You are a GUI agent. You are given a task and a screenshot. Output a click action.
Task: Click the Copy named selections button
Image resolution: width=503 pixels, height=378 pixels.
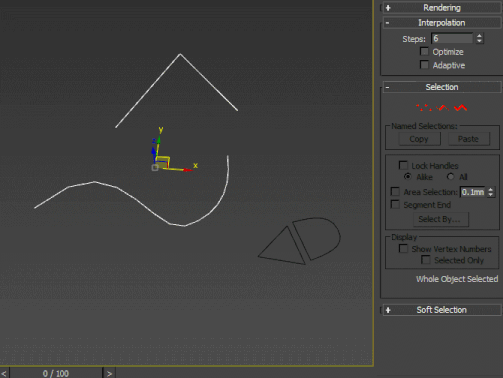[419, 139]
